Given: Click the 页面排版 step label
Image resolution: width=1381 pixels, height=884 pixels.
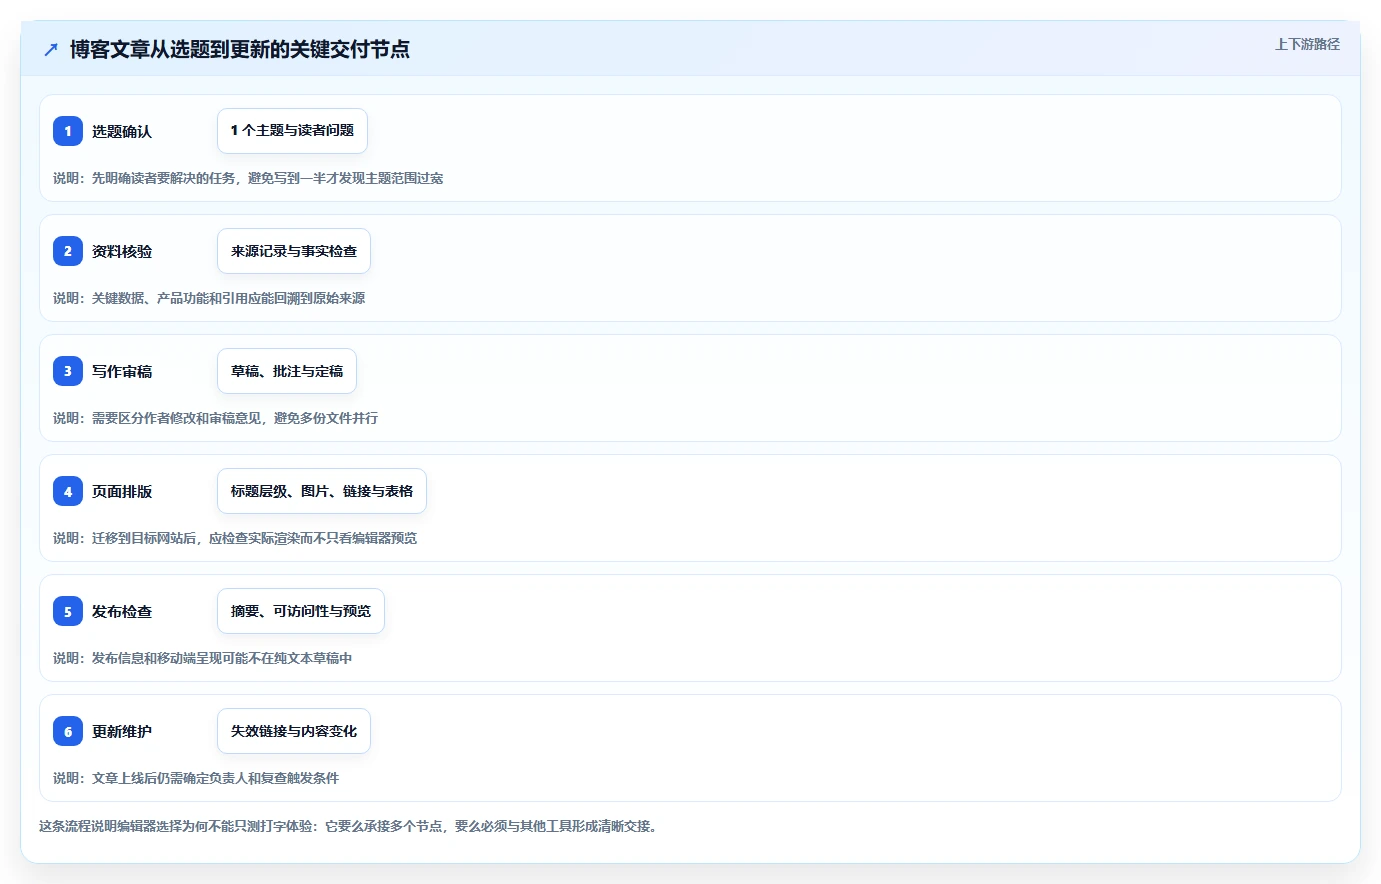Looking at the screenshot, I should pyautogui.click(x=122, y=491).
